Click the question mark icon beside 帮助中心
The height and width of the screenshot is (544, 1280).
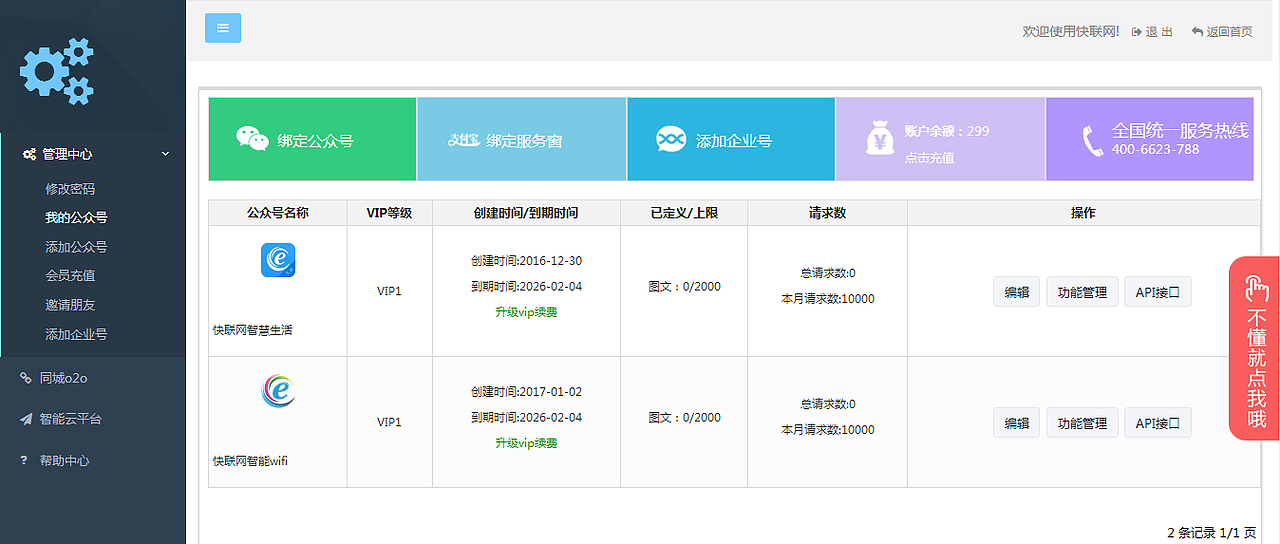click(x=24, y=460)
